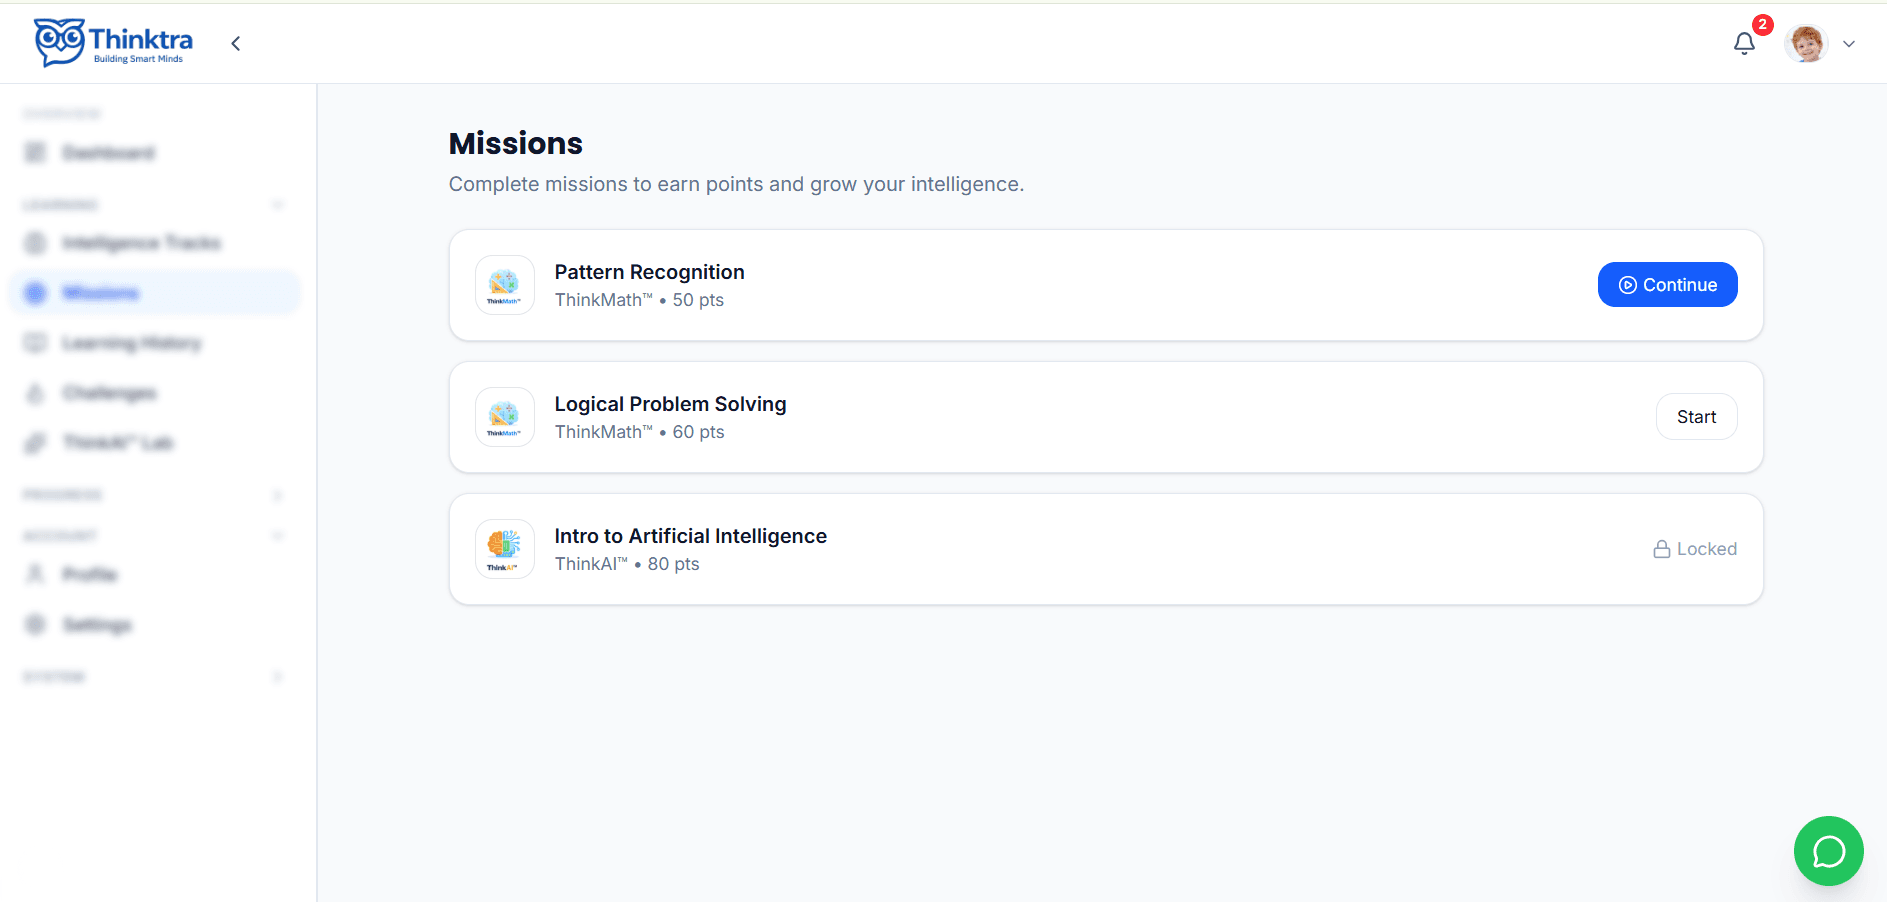Collapse the sidebar with the back chevron
1887x902 pixels.
coord(236,43)
